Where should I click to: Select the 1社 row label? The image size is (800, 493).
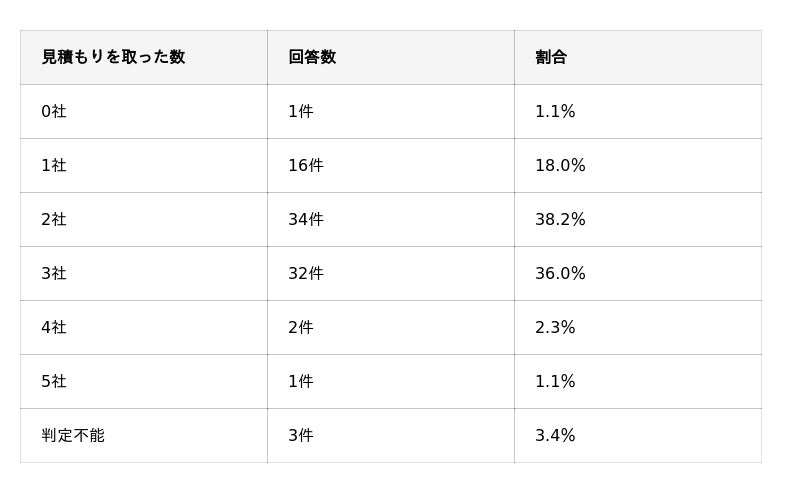54,165
